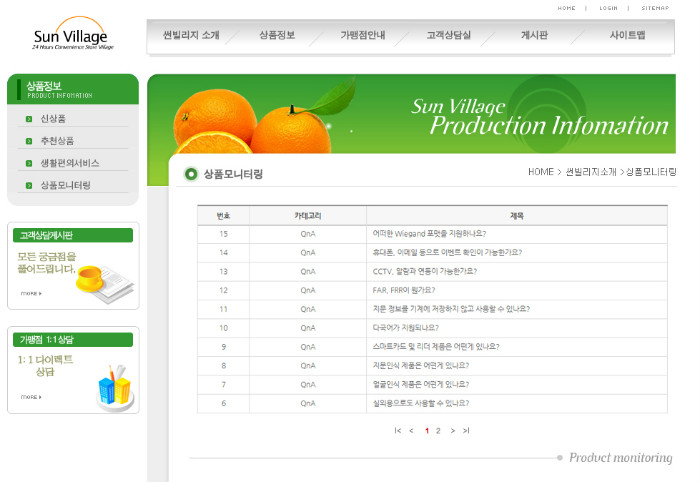
Task: Select 생활편의서비스 in the left sidebar
Action: [x=69, y=163]
